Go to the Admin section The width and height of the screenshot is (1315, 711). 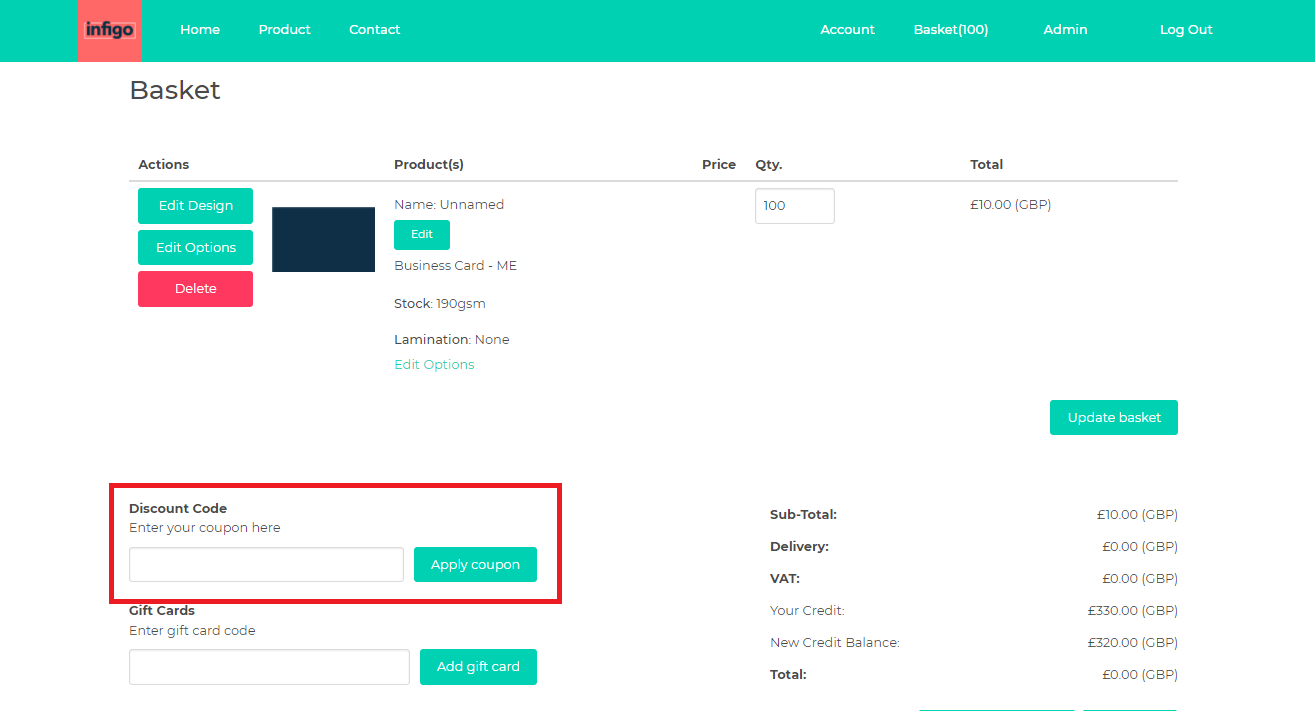[x=1065, y=30]
